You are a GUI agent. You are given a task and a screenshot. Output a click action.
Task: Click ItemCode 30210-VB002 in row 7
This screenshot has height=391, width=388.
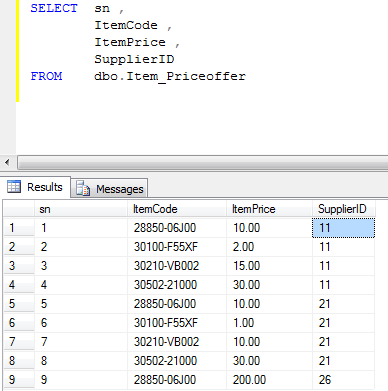[x=177, y=342]
